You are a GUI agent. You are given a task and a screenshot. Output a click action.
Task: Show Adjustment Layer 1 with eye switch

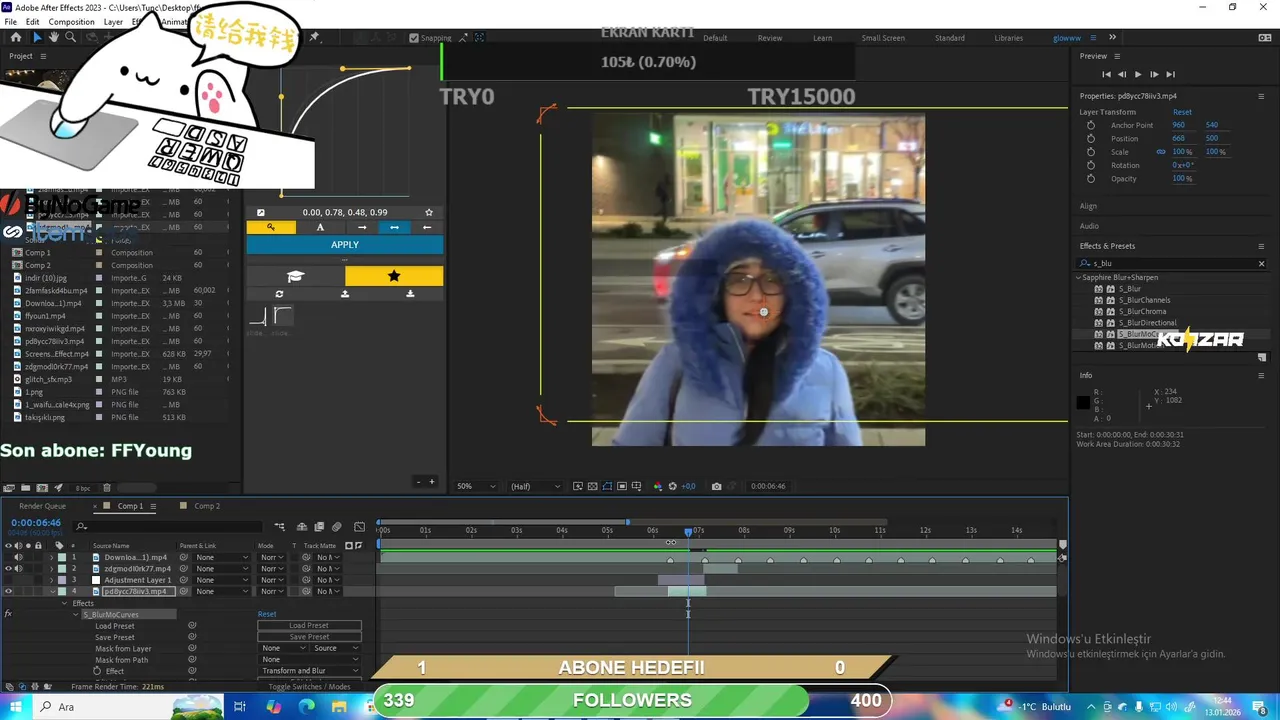[x=8, y=580]
